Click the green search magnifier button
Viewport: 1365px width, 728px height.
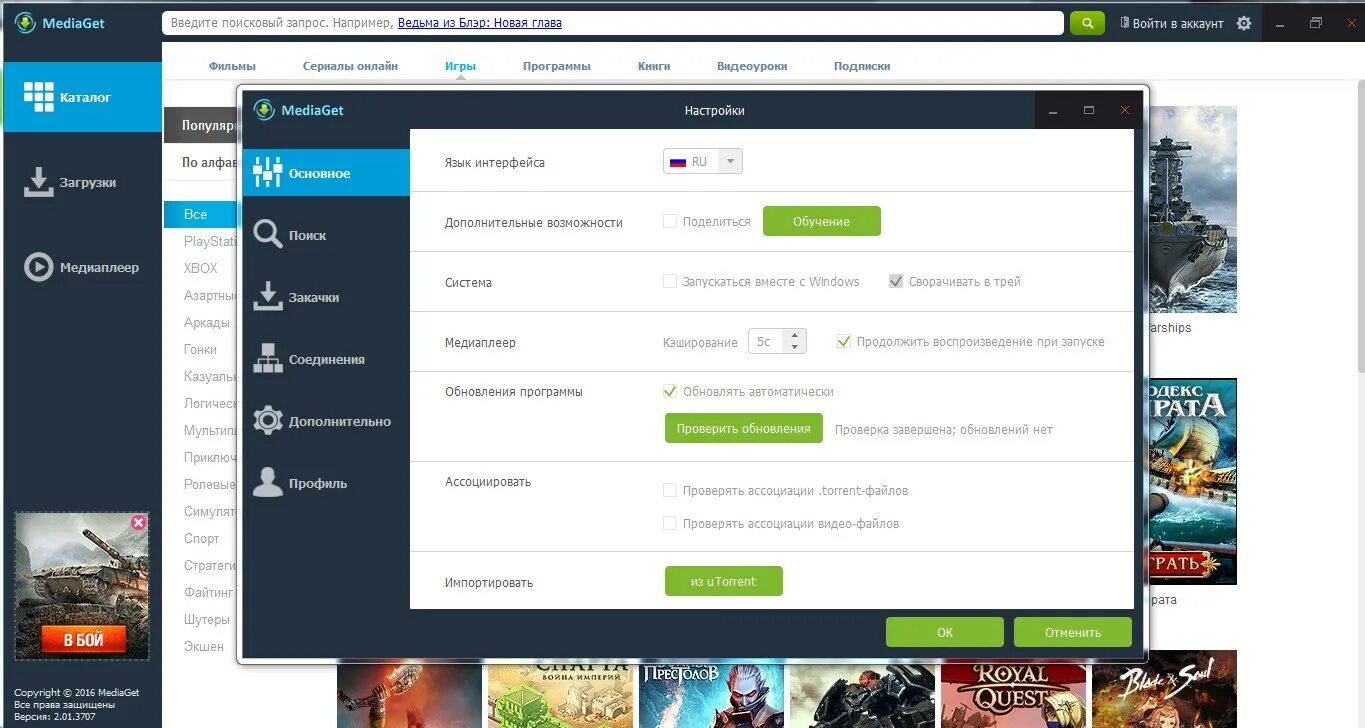[1087, 23]
